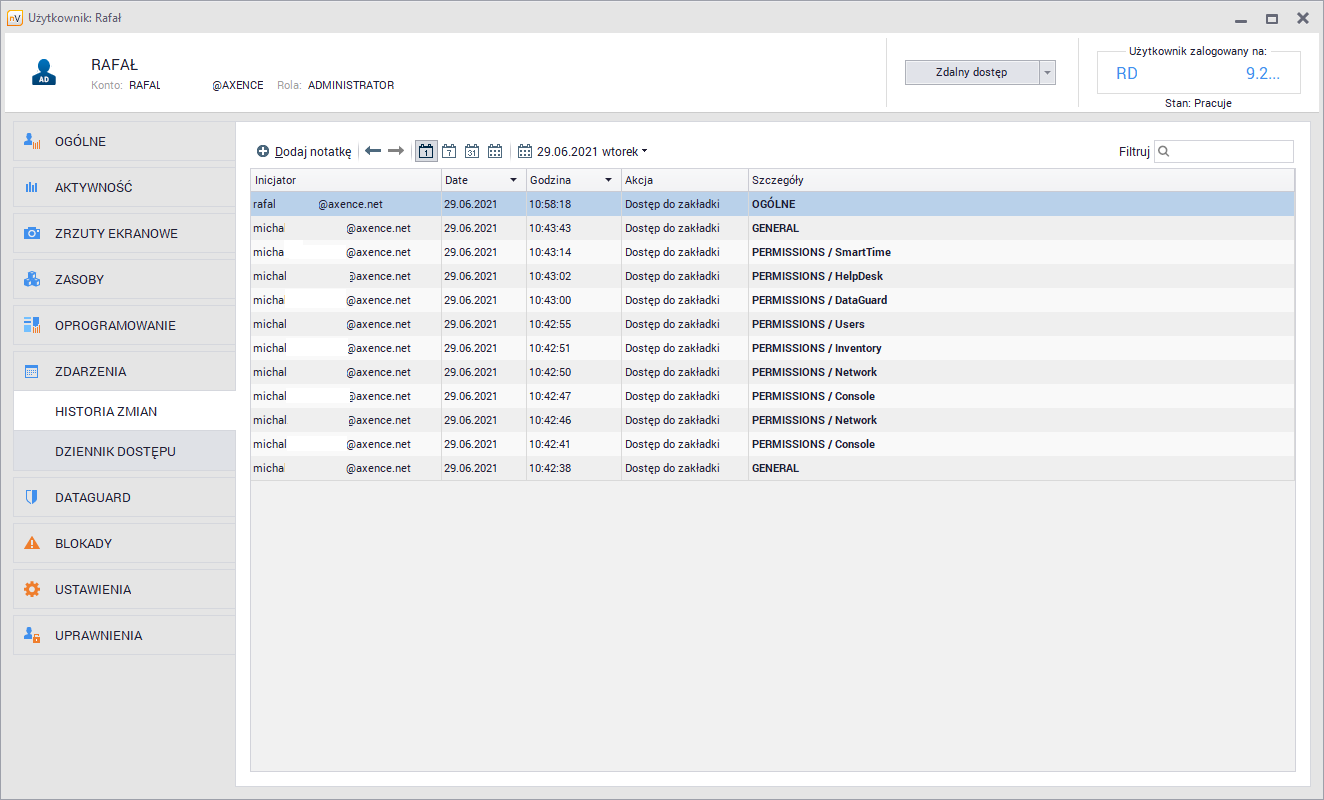Click the DATAGUARD shield icon
Image resolution: width=1324 pixels, height=800 pixels.
click(31, 496)
